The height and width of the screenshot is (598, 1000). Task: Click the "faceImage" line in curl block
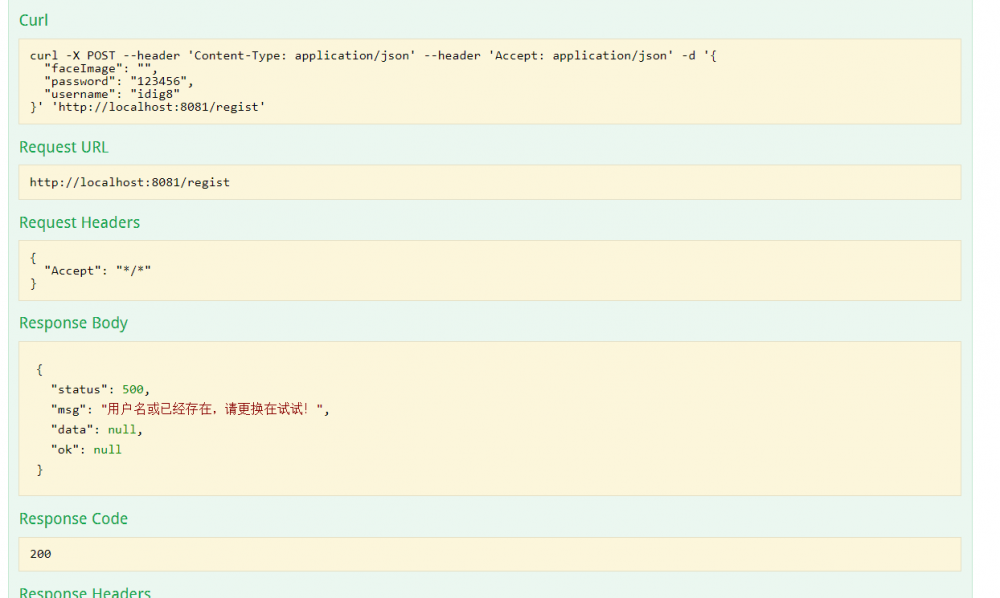click(100, 69)
